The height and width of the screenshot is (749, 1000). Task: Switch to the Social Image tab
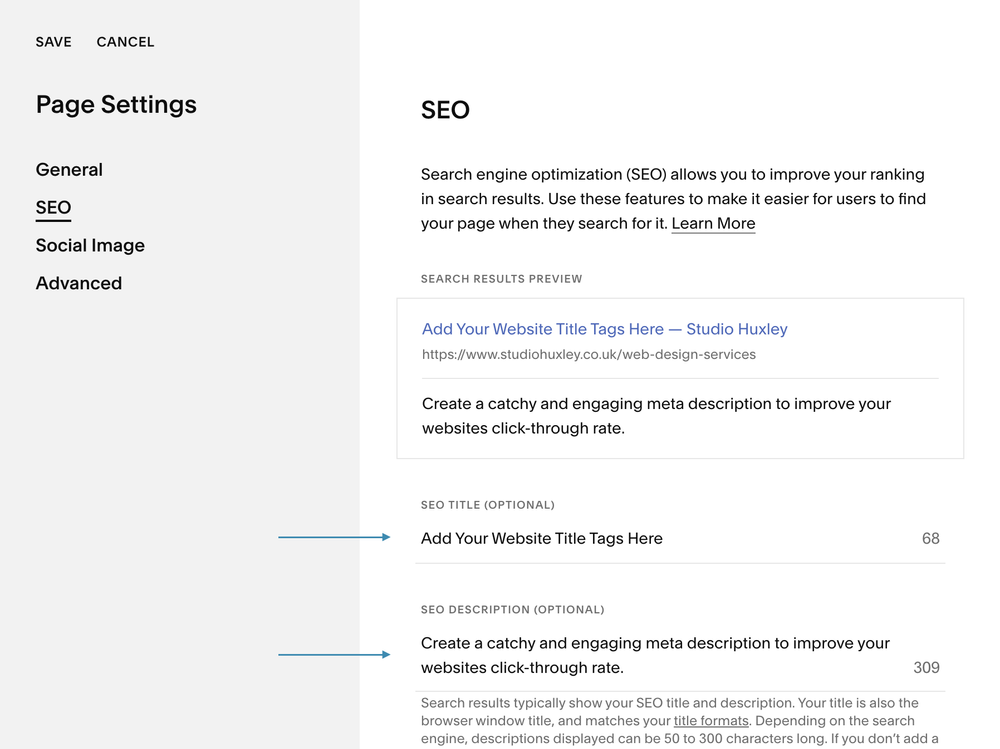(90, 246)
